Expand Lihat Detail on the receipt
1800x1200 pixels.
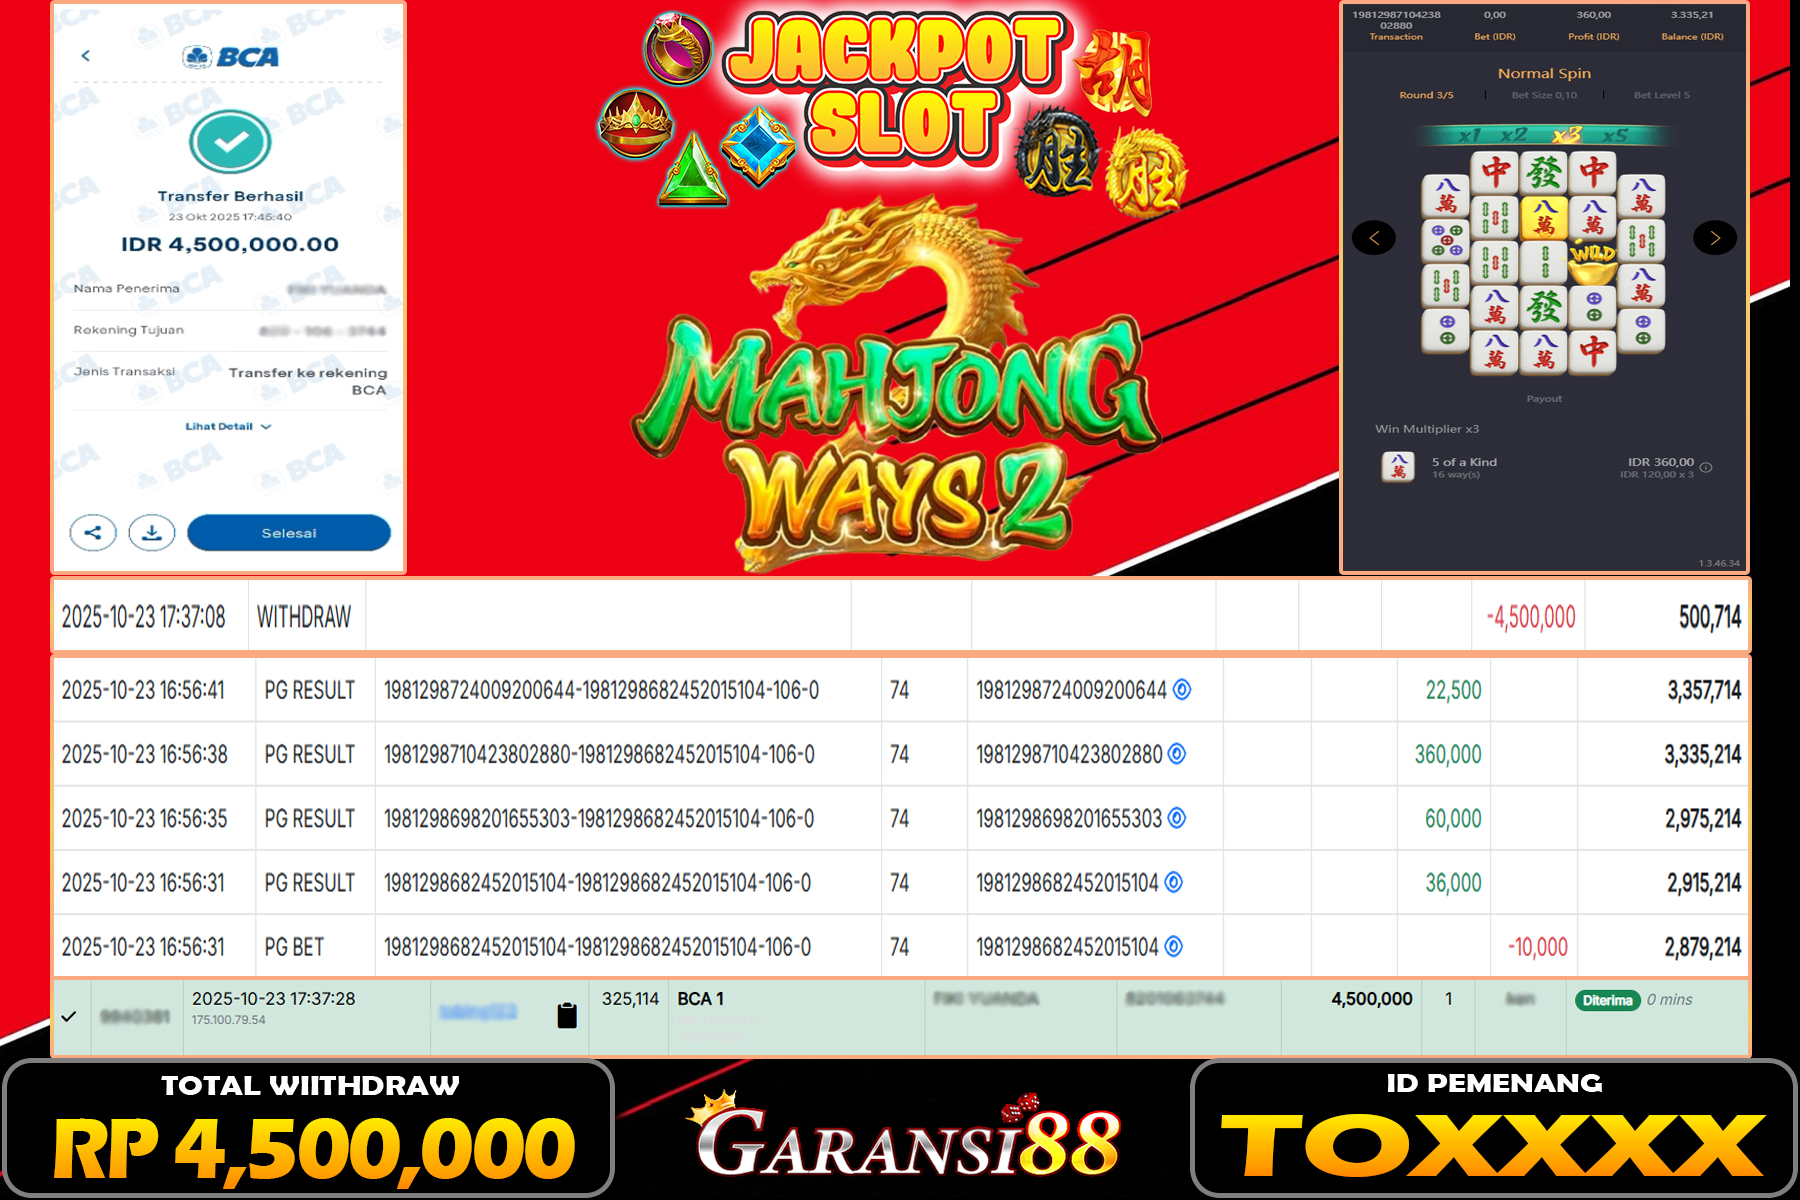click(x=228, y=427)
